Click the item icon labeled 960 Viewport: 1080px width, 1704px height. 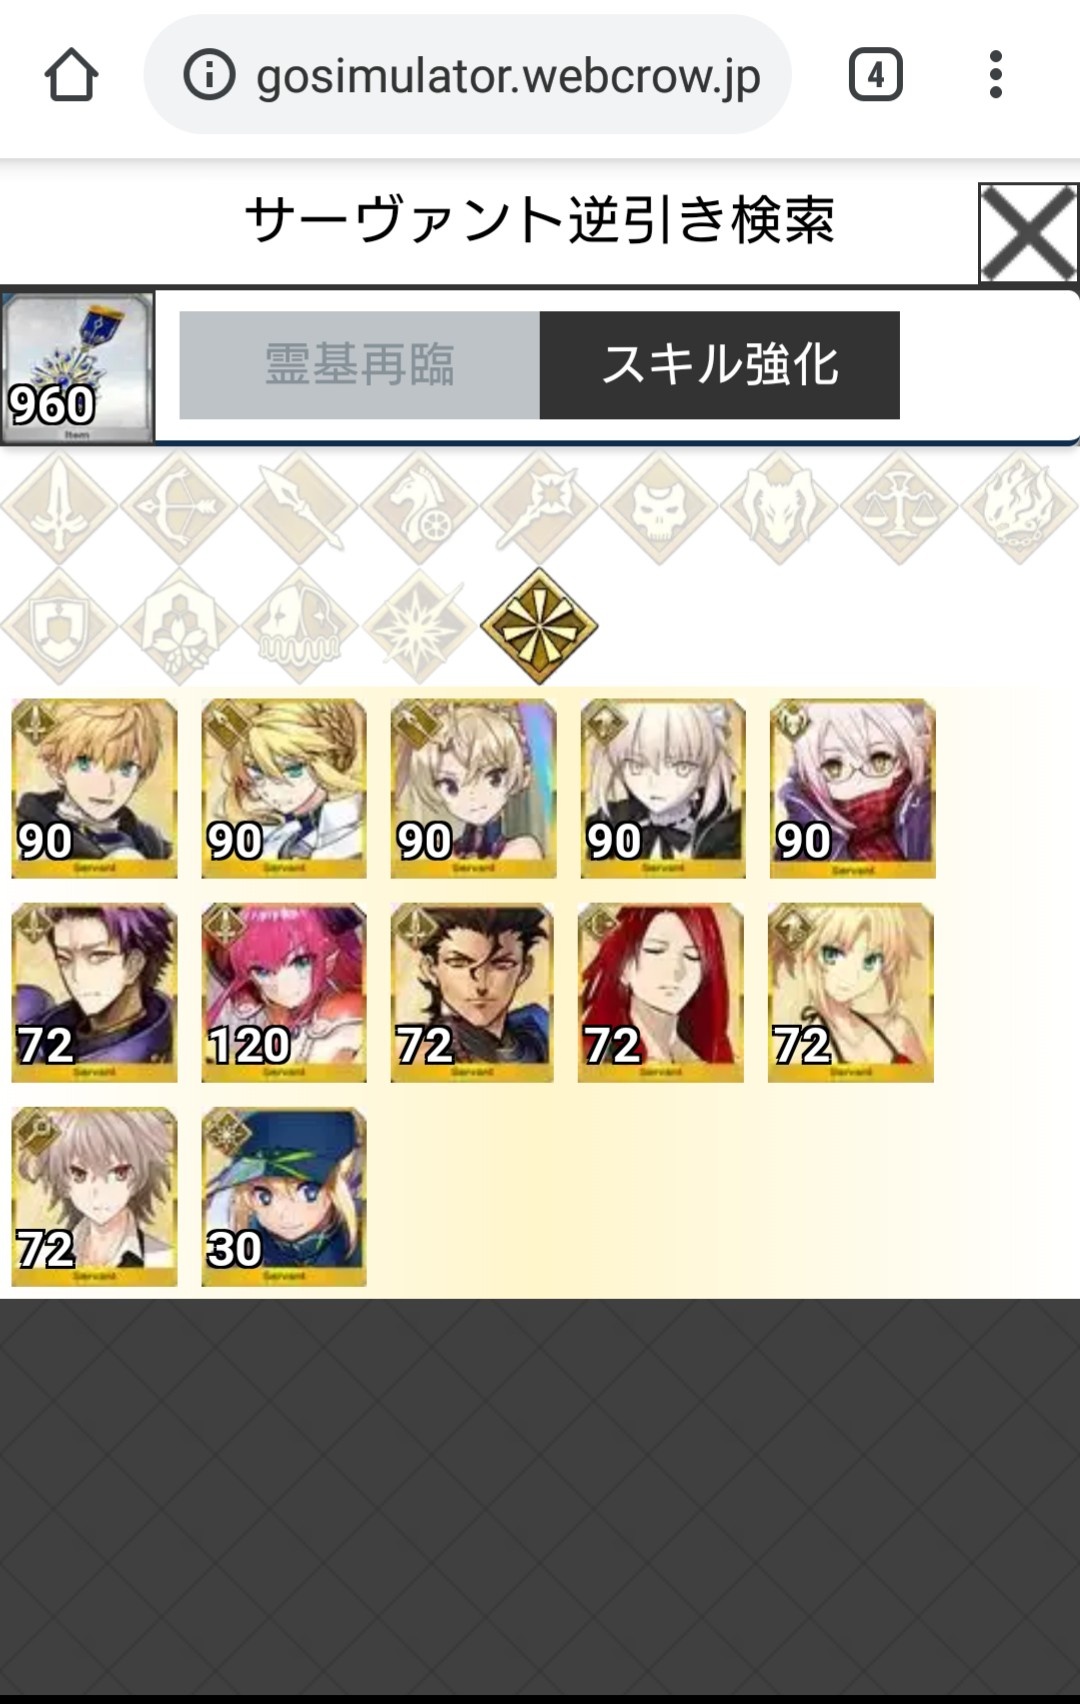pyautogui.click(x=77, y=367)
